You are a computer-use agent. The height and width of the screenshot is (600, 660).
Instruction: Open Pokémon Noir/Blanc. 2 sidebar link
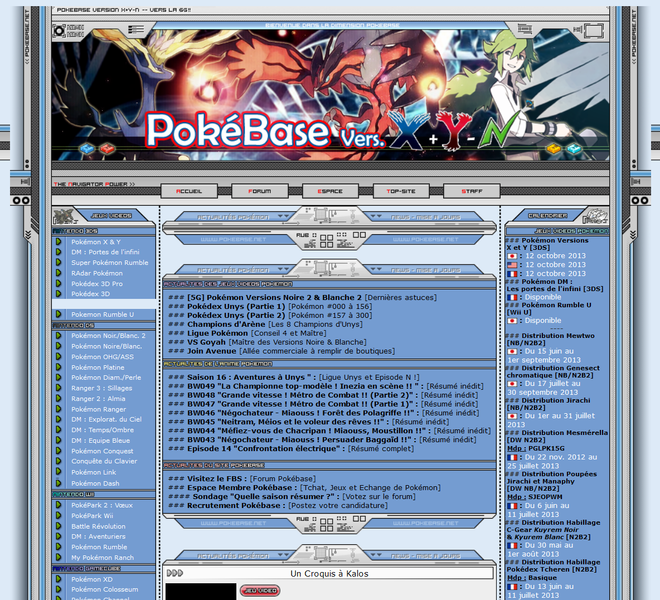(x=108, y=336)
